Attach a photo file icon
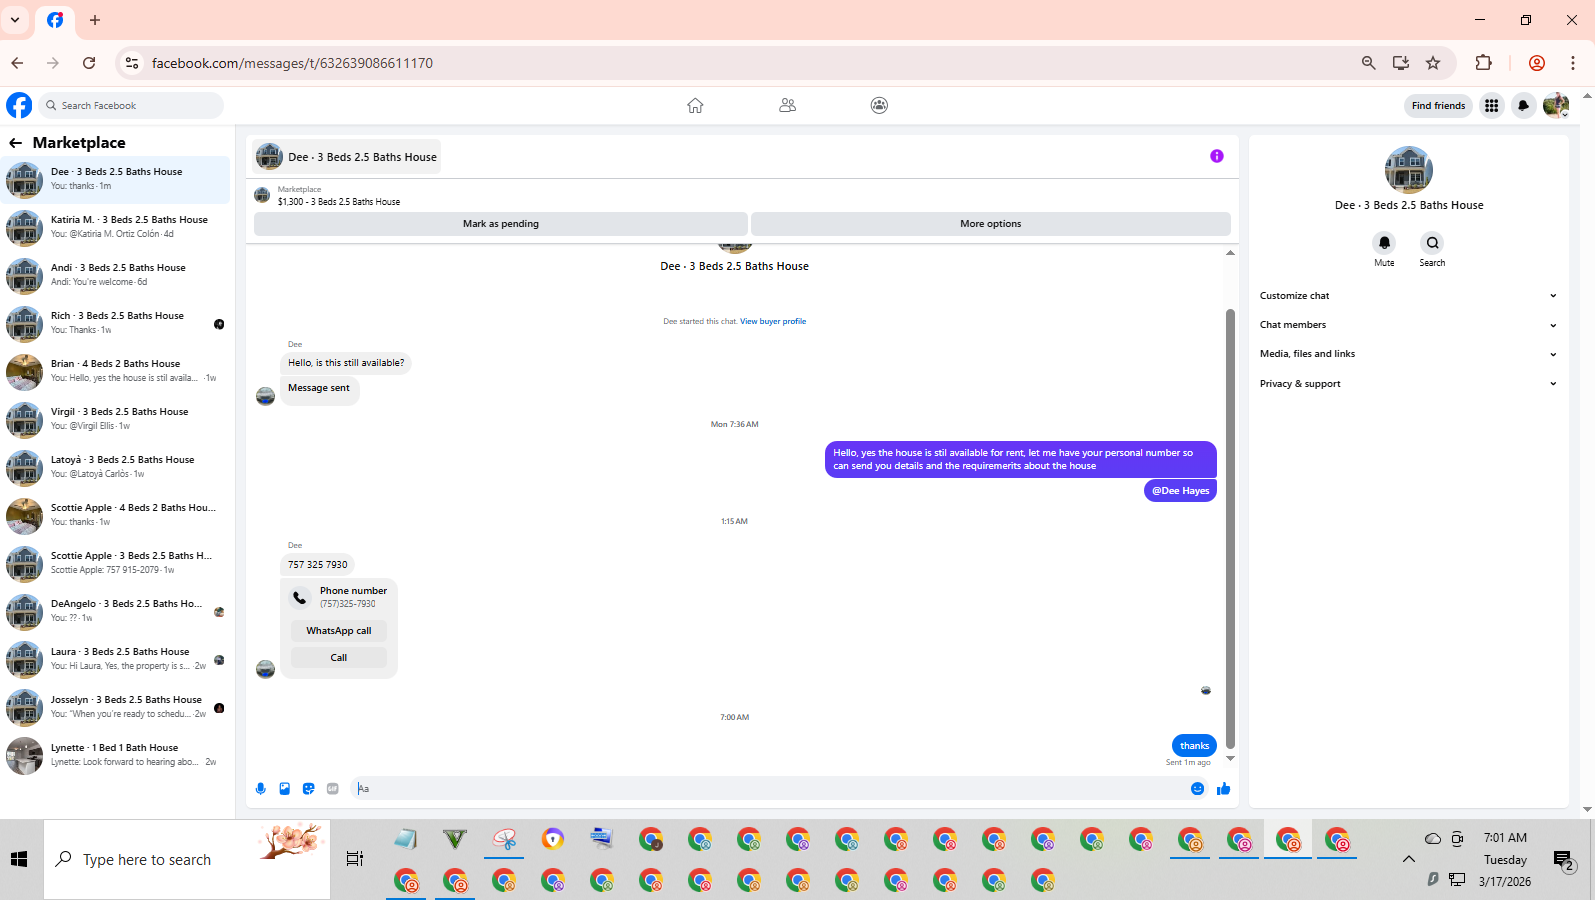The width and height of the screenshot is (1595, 900). (x=285, y=789)
